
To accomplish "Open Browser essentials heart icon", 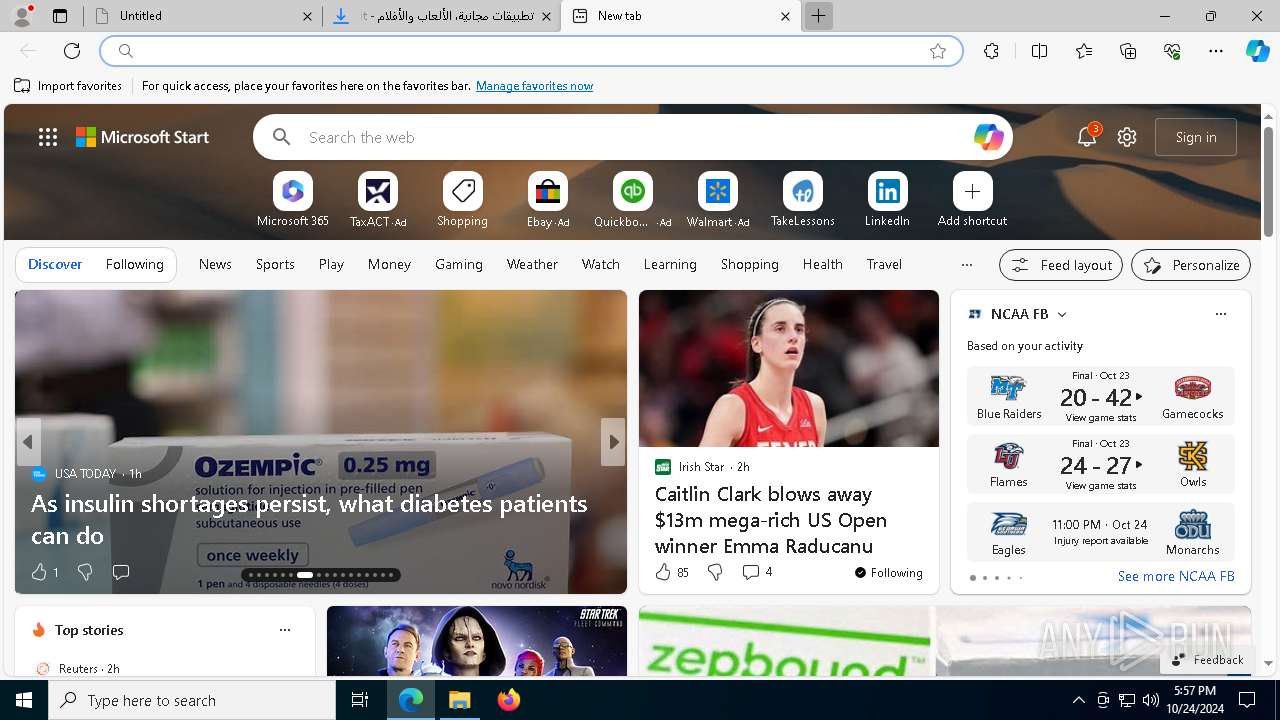I will (x=1172, y=51).
